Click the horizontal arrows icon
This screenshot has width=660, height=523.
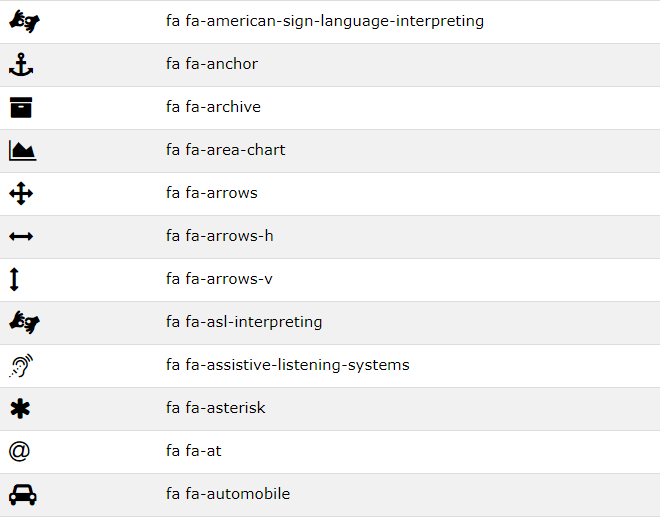(x=21, y=236)
